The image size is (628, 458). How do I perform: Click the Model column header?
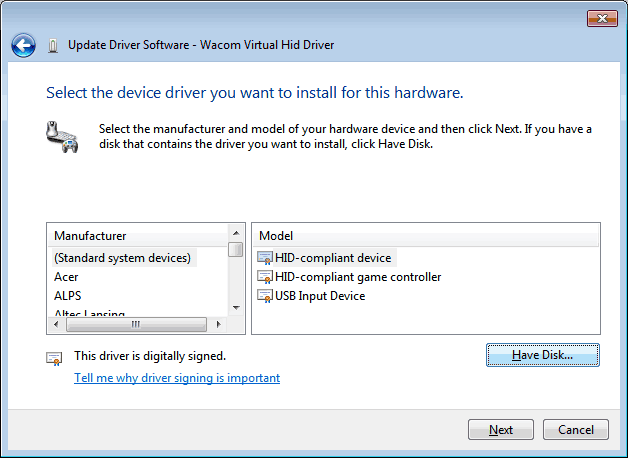[426, 236]
